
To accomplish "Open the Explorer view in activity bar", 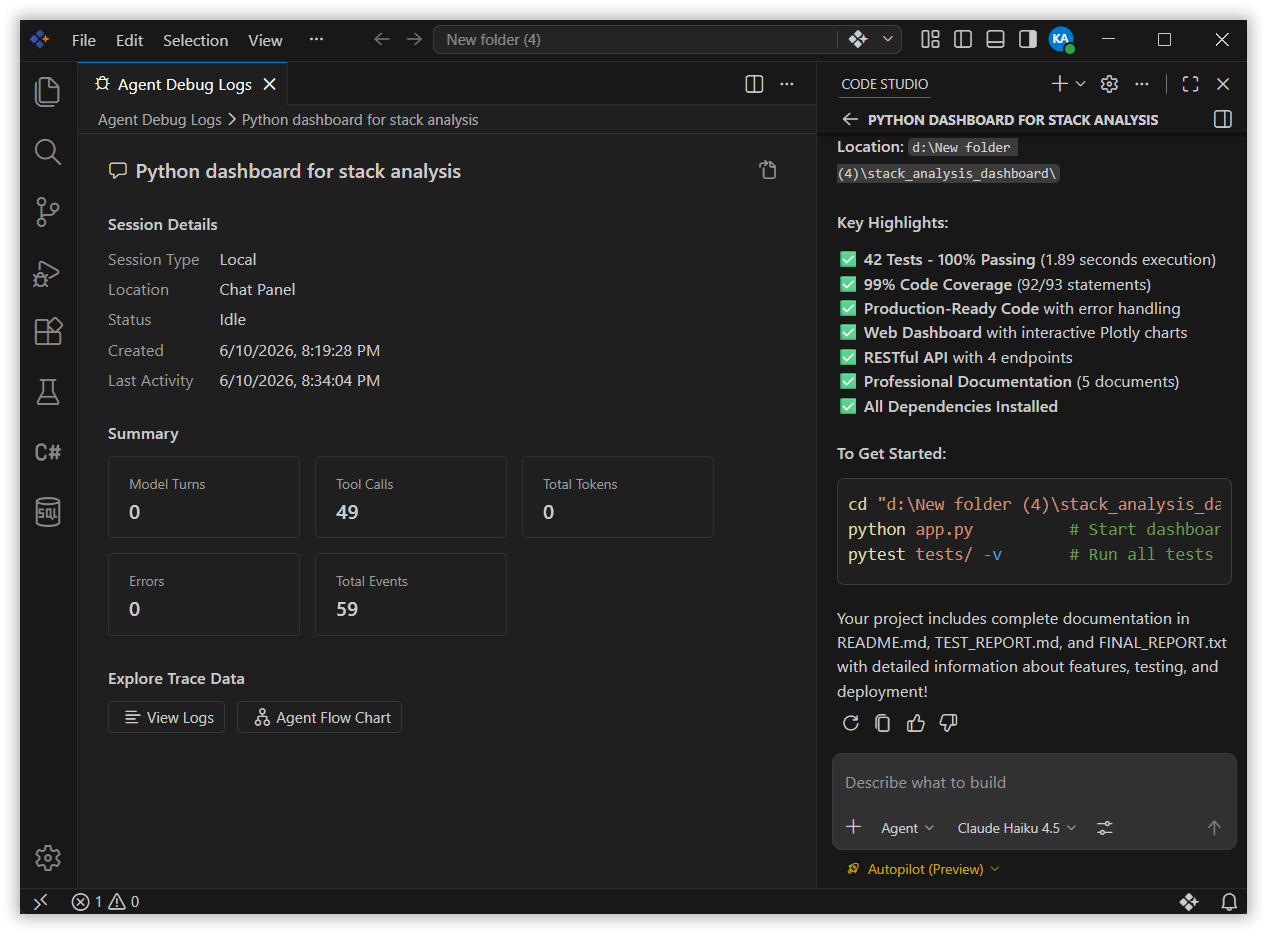I will pos(48,92).
